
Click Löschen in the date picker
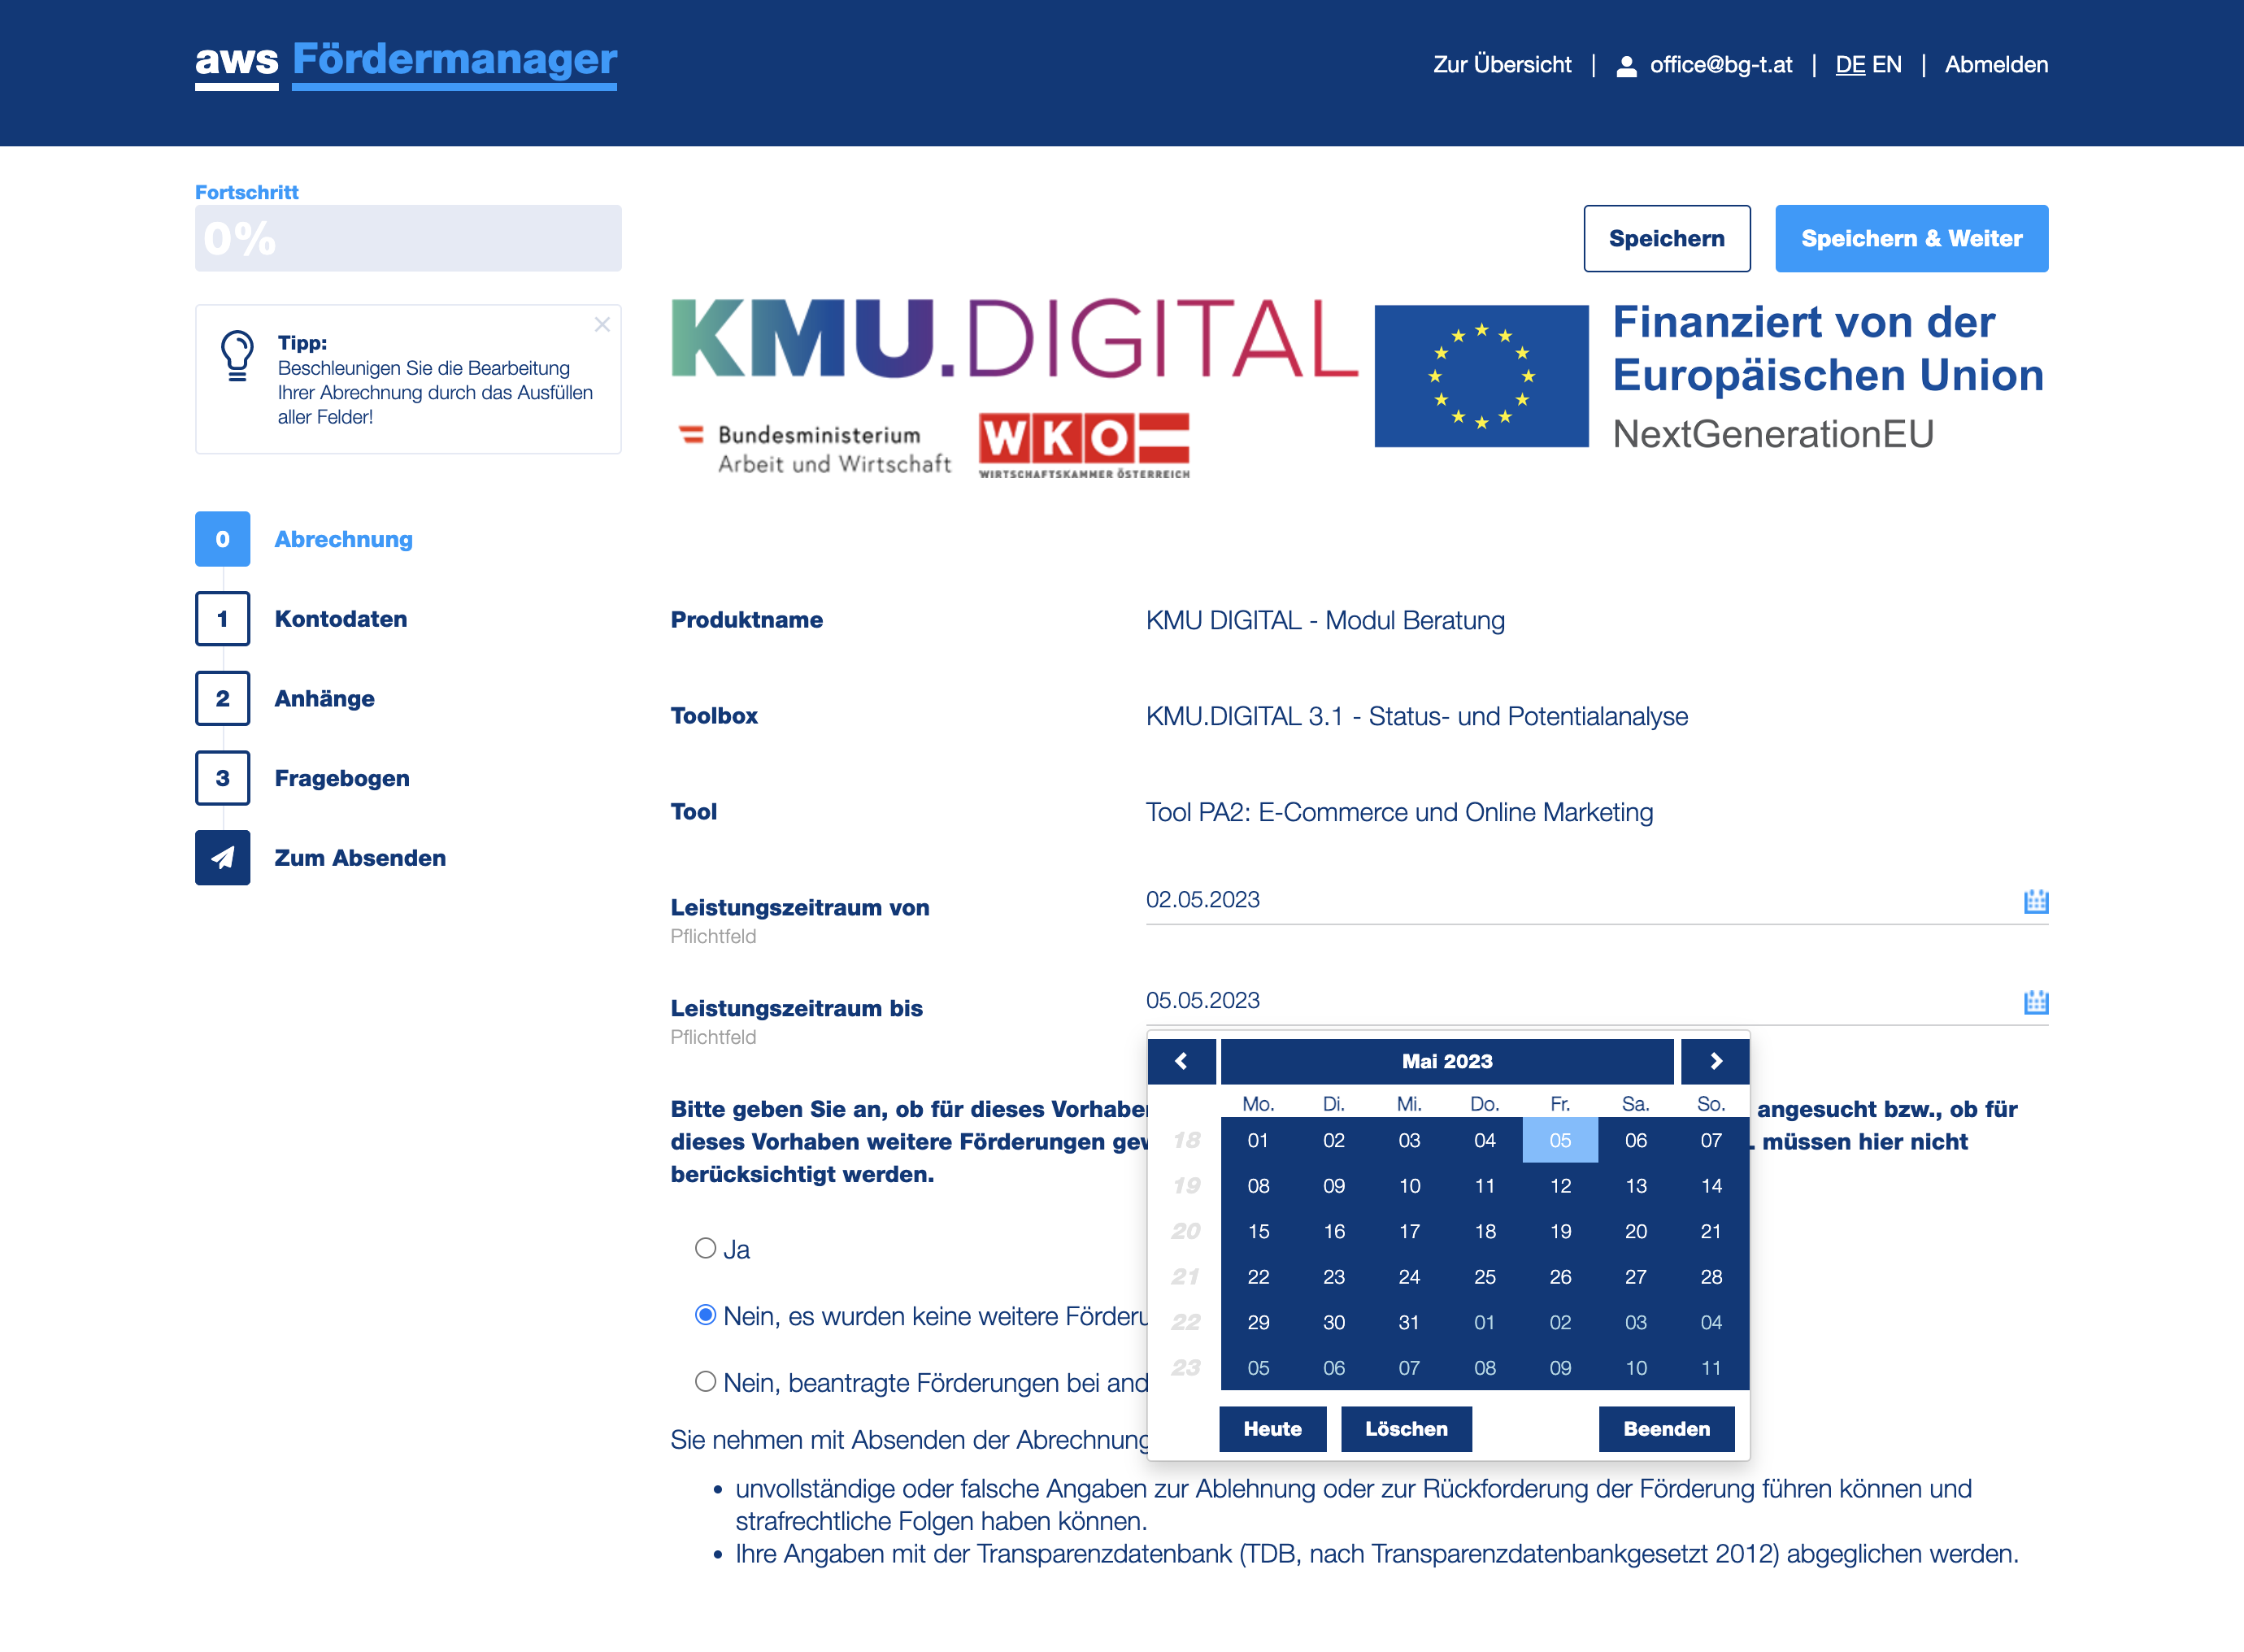coord(1406,1428)
